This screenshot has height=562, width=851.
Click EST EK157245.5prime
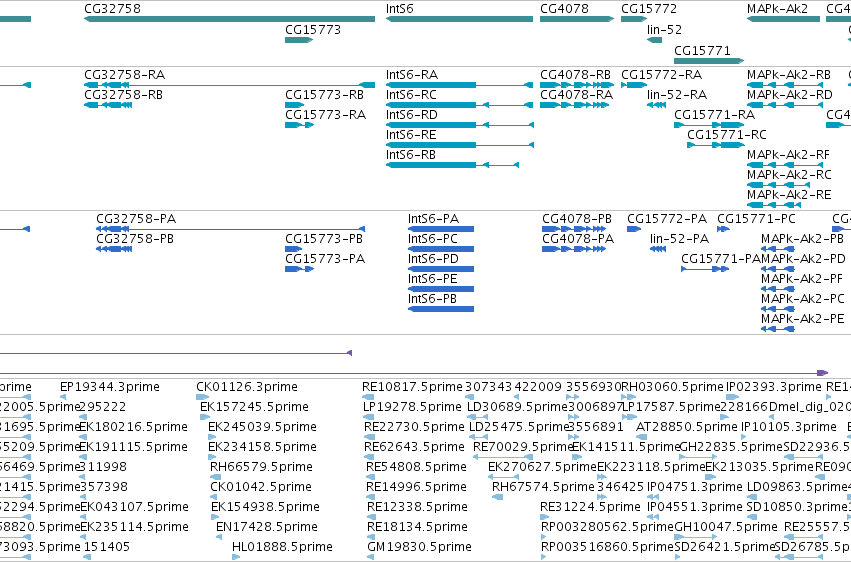pyautogui.click(x=205, y=417)
